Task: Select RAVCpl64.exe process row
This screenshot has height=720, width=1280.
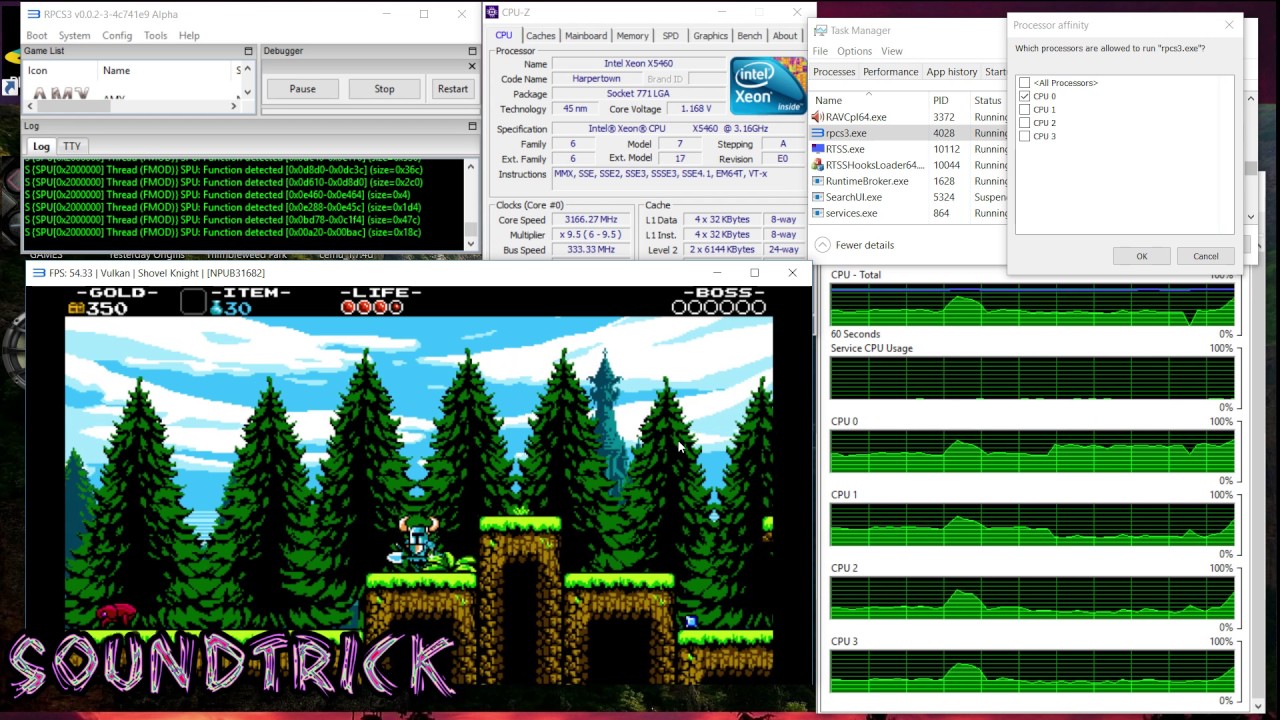Action: tap(909, 117)
